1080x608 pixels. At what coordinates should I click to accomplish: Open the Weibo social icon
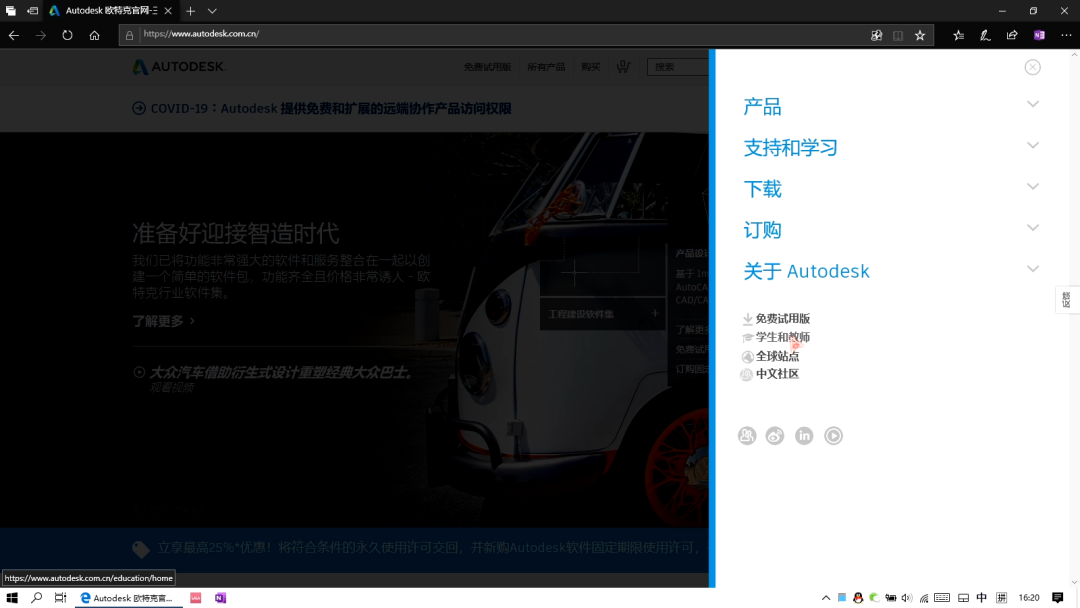click(775, 435)
